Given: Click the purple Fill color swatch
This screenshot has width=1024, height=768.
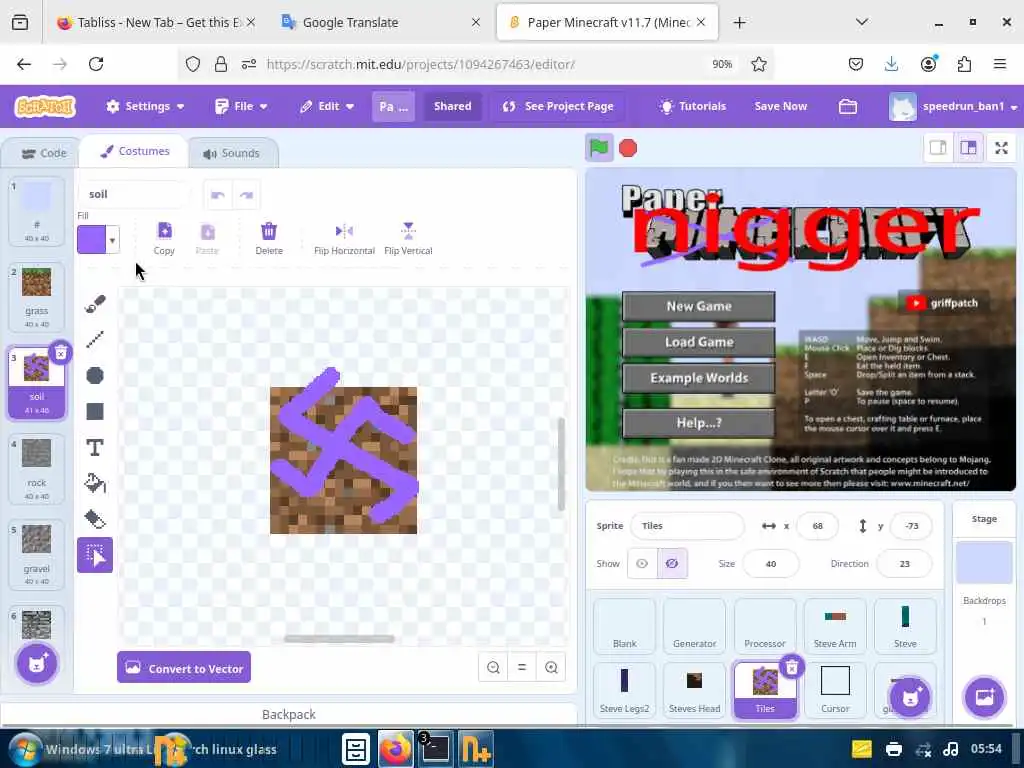Looking at the screenshot, I should (x=91, y=240).
